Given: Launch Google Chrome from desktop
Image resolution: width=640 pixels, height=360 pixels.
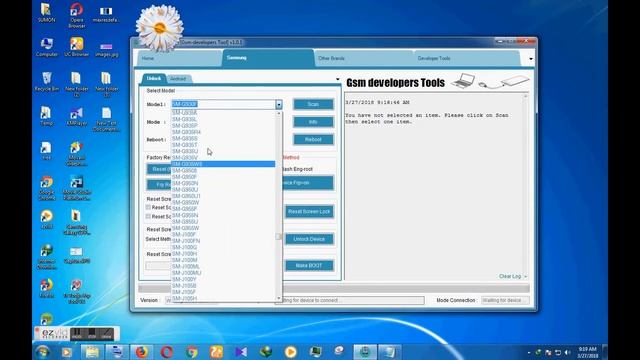Looking at the screenshot, I should coord(47,188).
